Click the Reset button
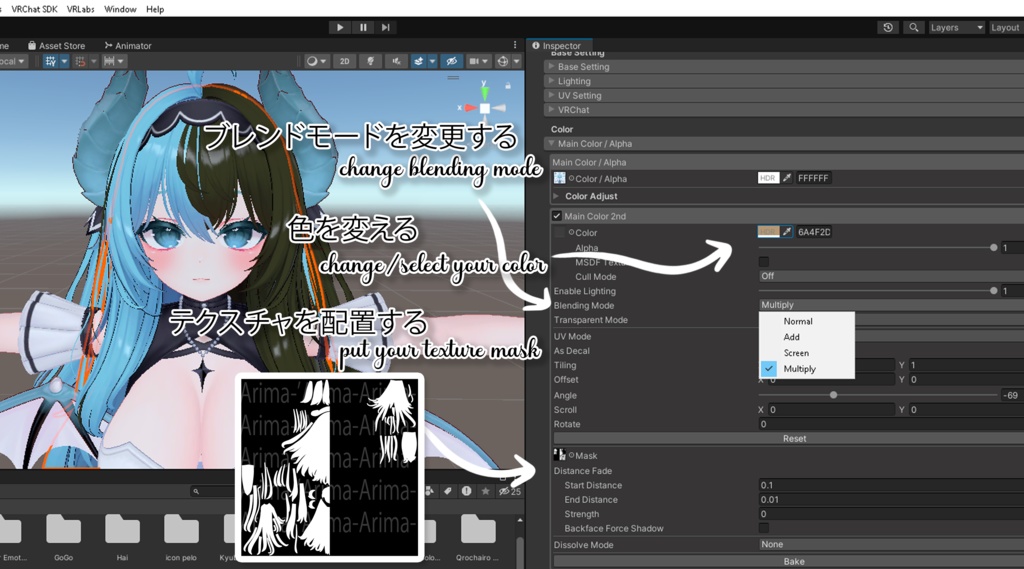The height and width of the screenshot is (569, 1024). click(789, 438)
